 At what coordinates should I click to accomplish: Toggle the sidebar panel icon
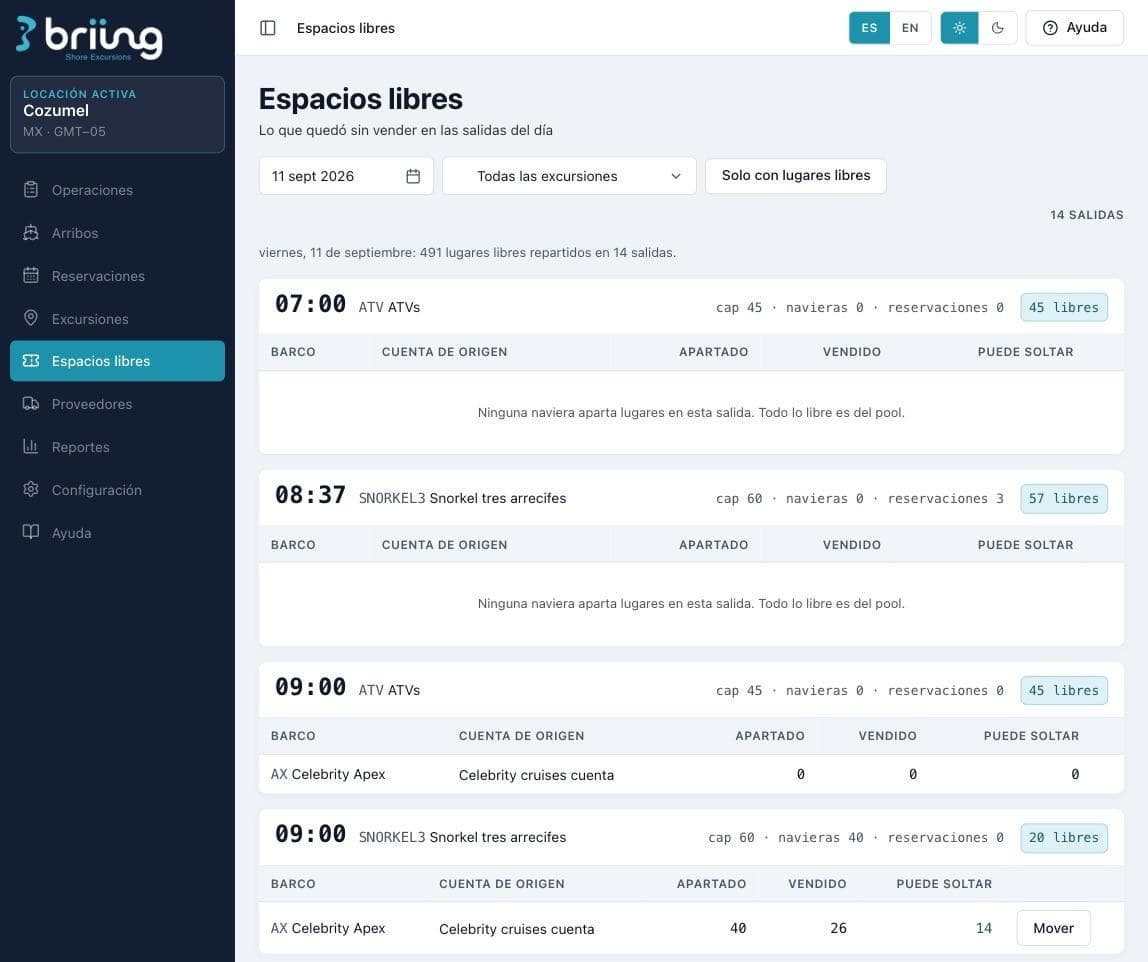pos(268,28)
